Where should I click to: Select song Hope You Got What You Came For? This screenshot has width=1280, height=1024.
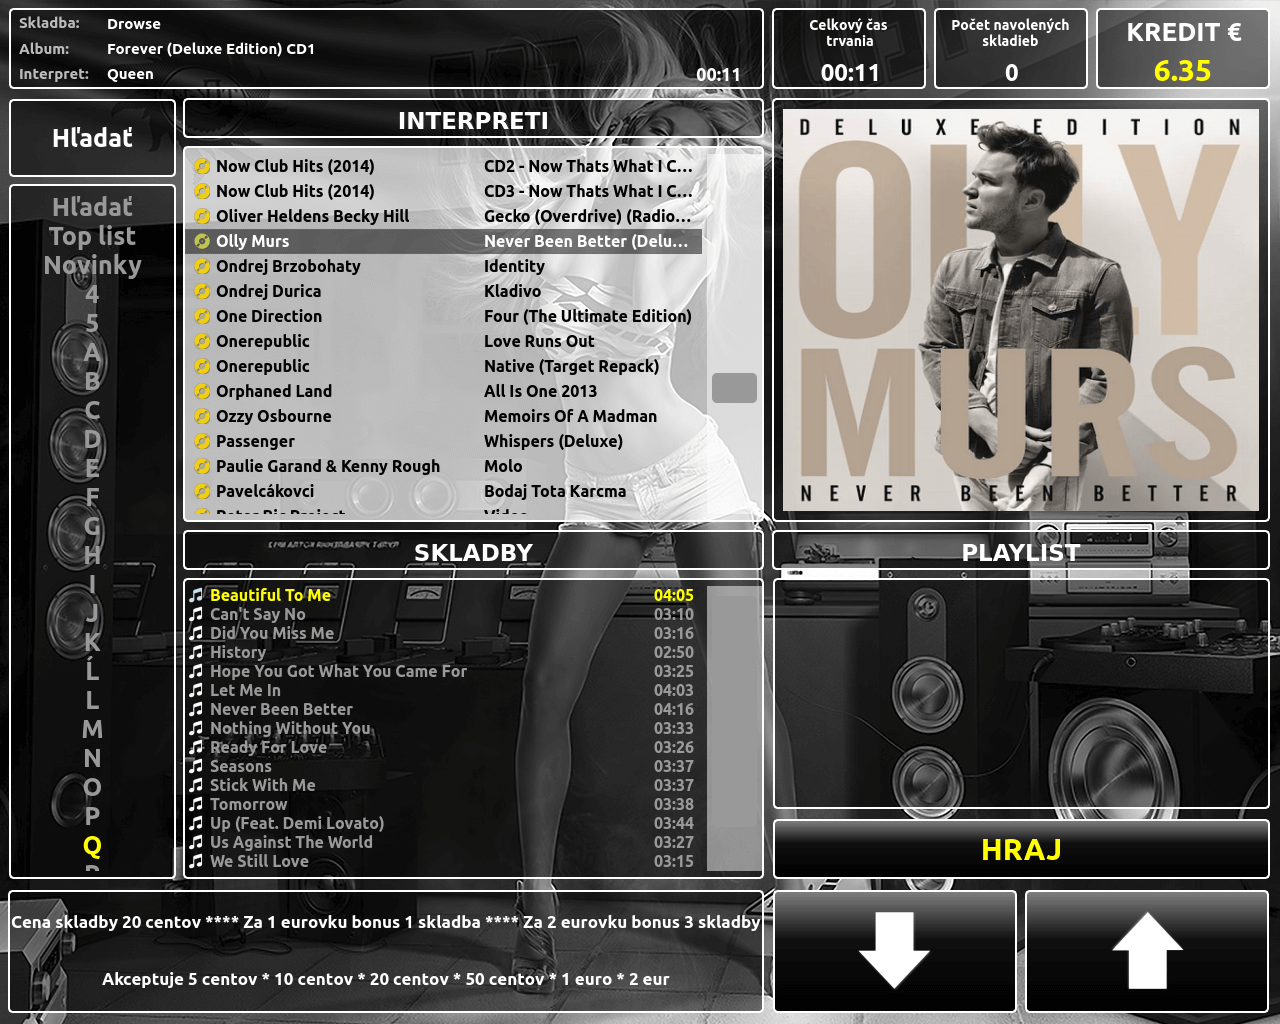pyautogui.click(x=338, y=671)
